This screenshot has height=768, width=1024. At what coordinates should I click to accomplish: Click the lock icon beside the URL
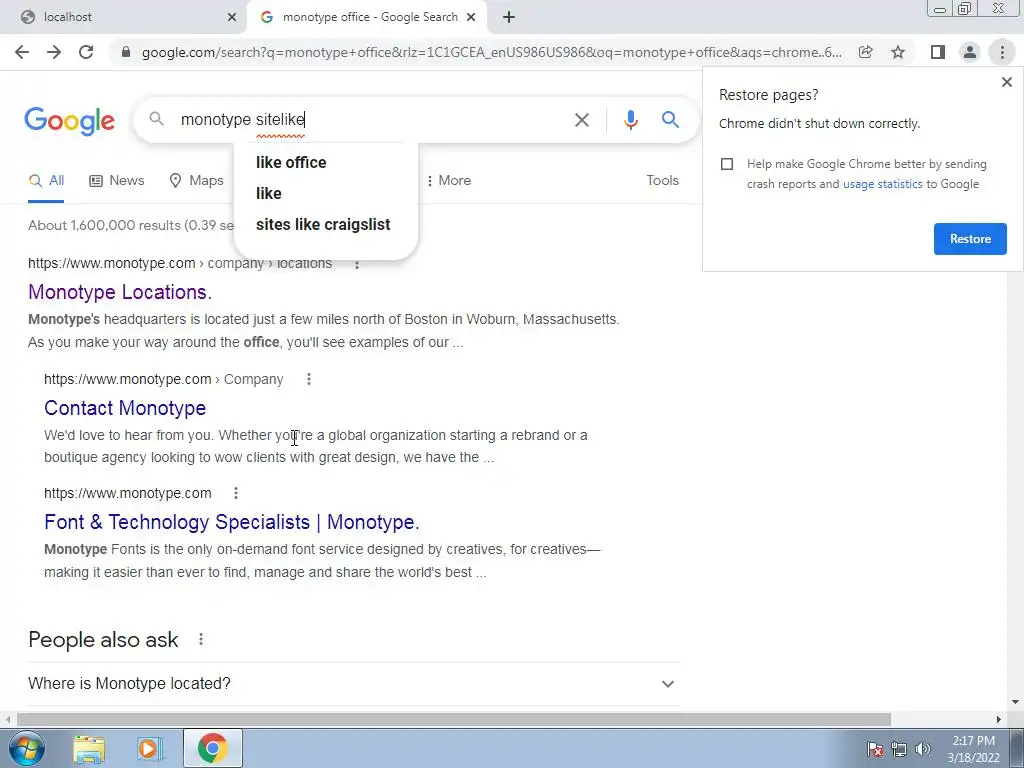coord(126,52)
